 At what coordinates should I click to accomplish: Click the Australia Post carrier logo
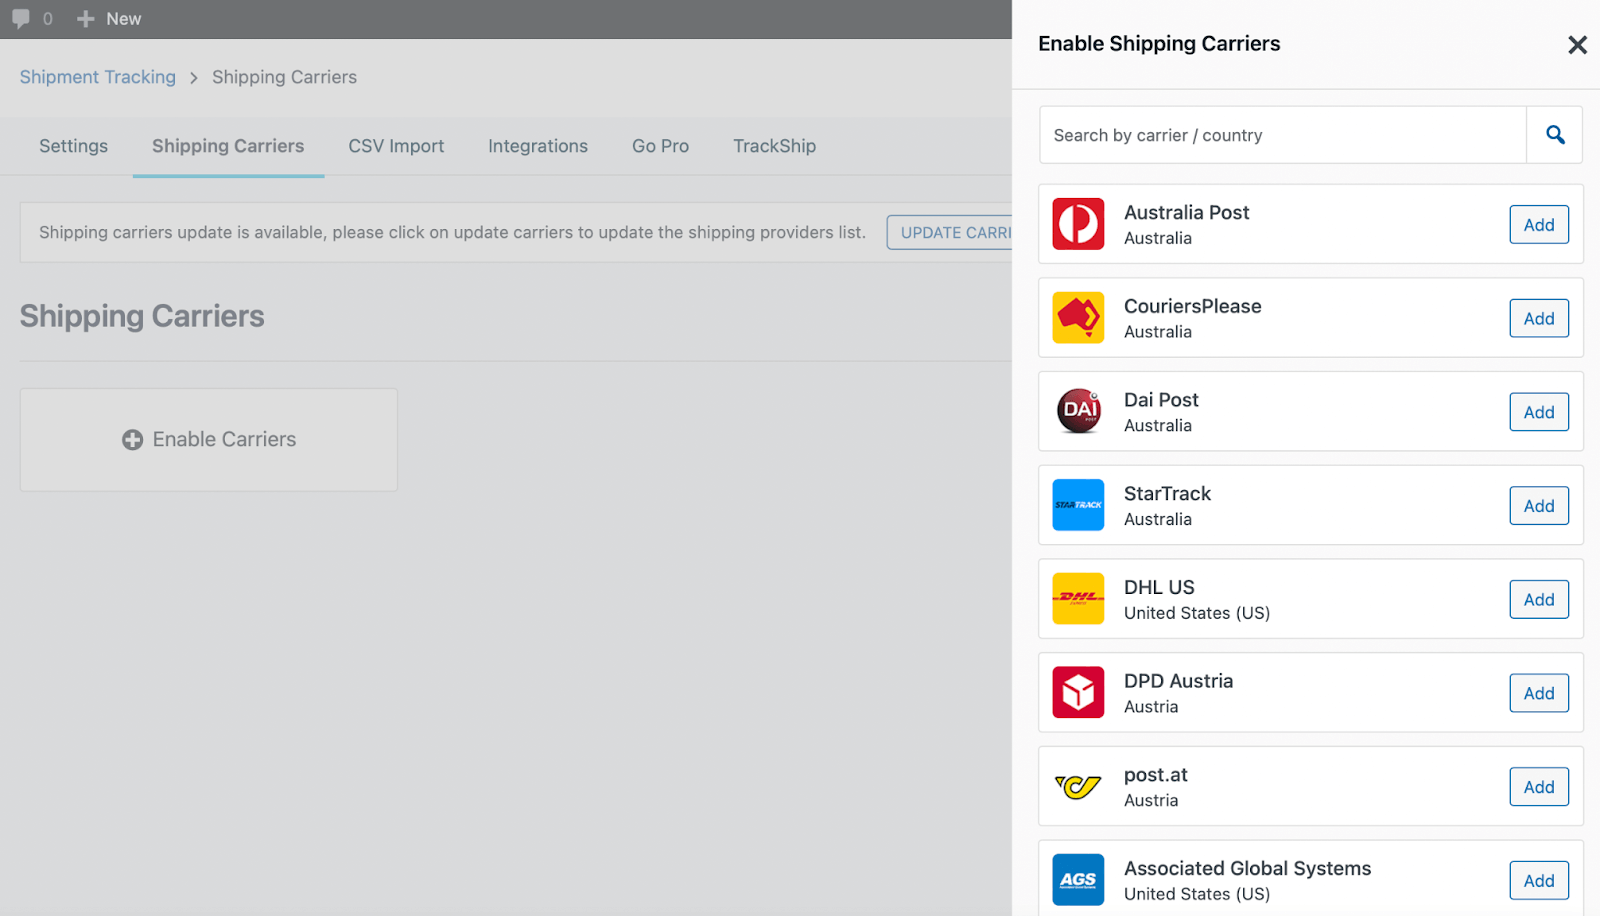1077,224
